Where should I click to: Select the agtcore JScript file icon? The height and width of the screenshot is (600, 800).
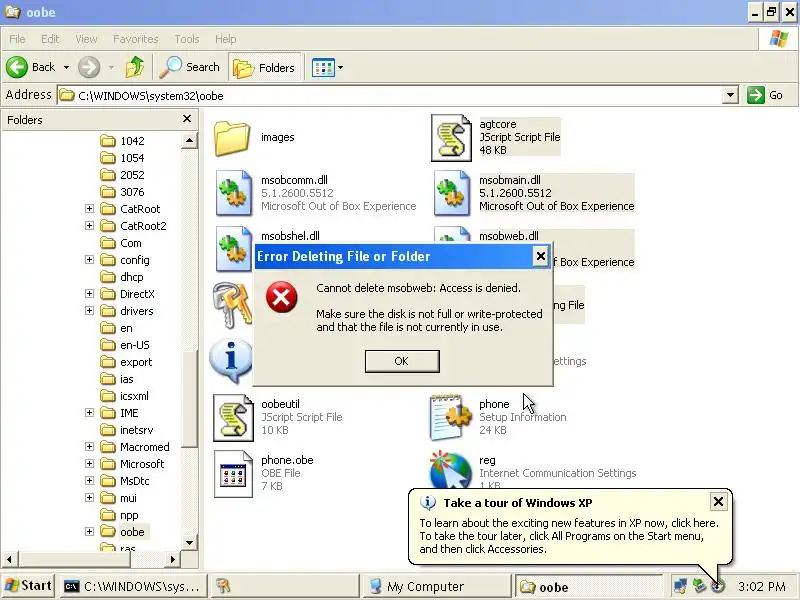[451, 138]
